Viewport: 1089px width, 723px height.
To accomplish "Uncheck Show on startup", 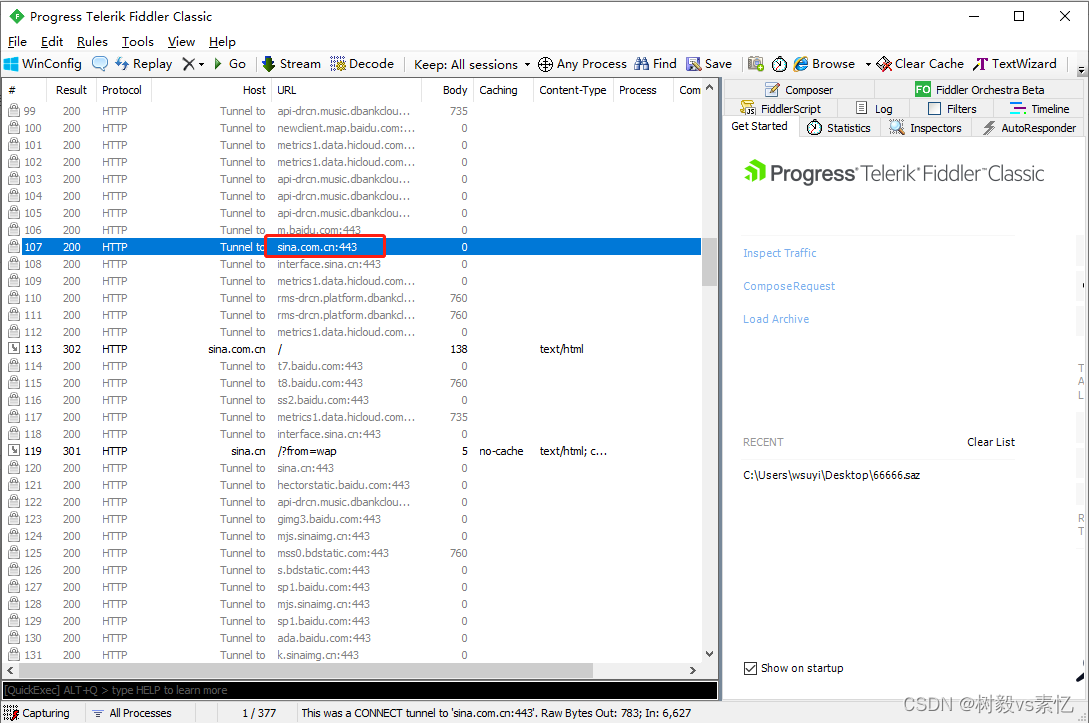I will pos(750,668).
